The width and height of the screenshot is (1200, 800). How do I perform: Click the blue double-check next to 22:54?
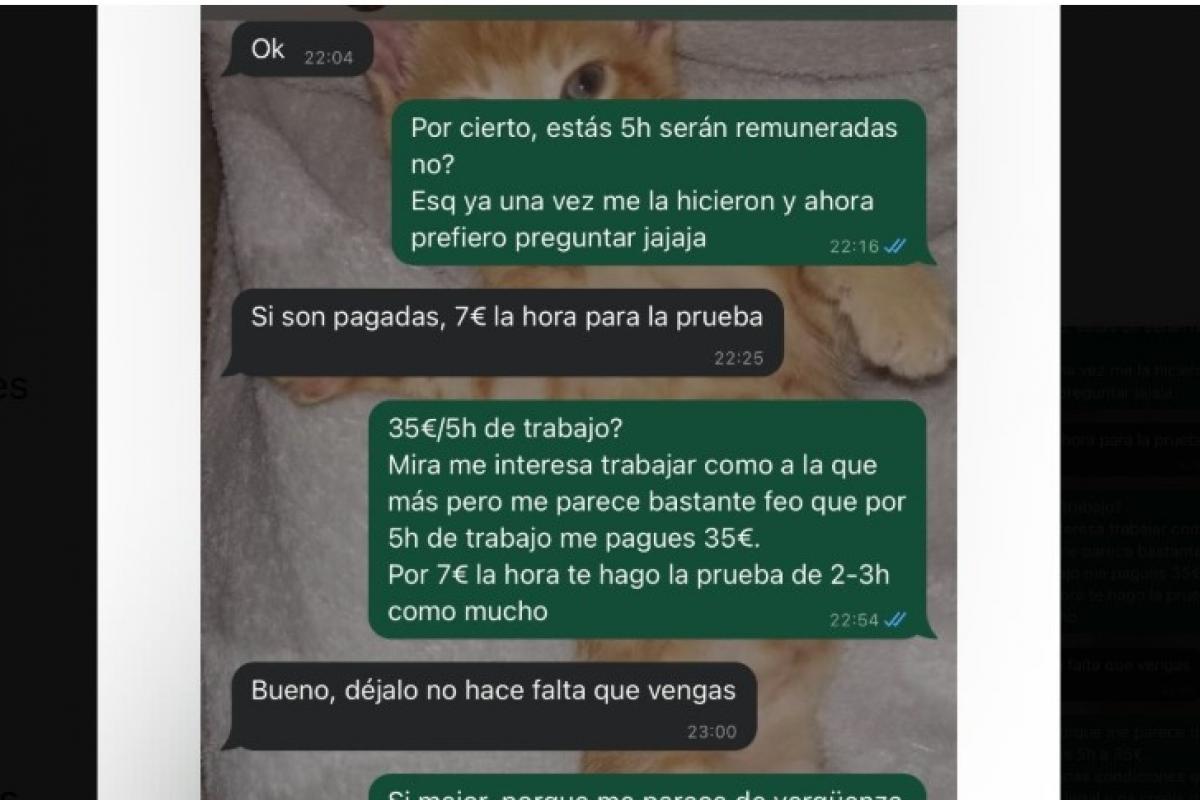pyautogui.click(x=895, y=620)
